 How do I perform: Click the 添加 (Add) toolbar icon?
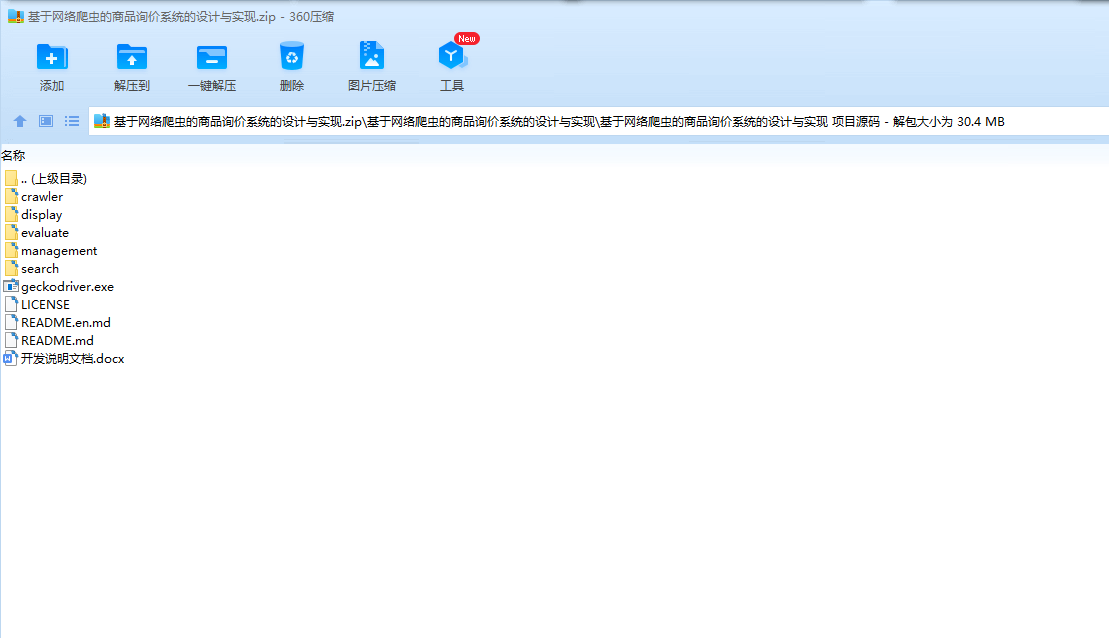pyautogui.click(x=52, y=57)
